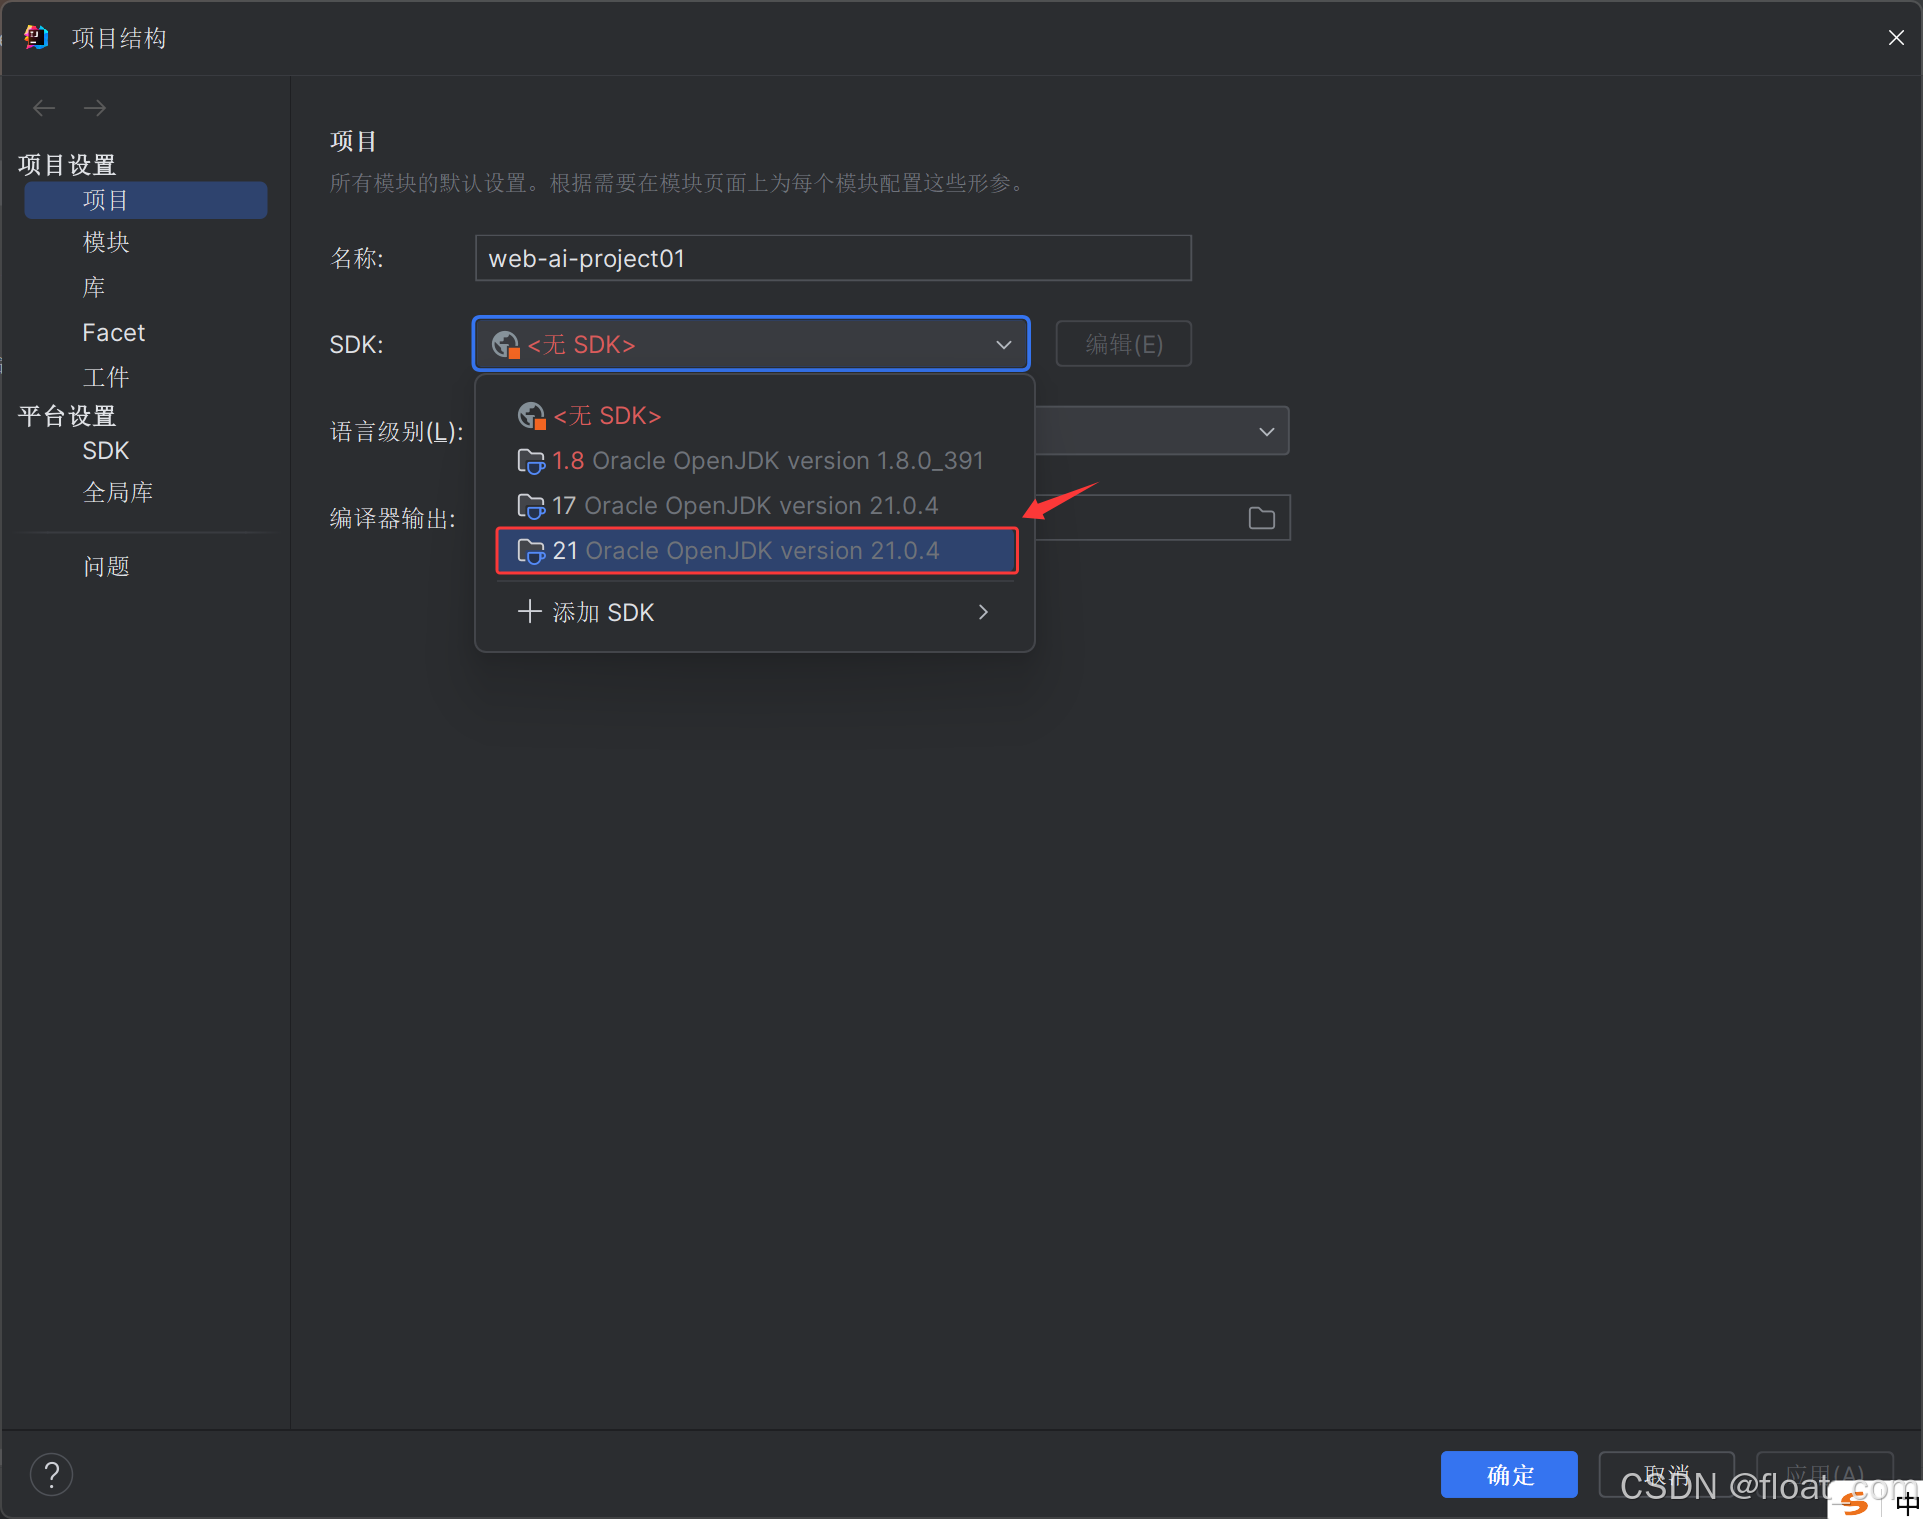Select JDK 17 Oracle OpenJDK option
Viewport: 1923px width, 1519px height.
coord(745,506)
